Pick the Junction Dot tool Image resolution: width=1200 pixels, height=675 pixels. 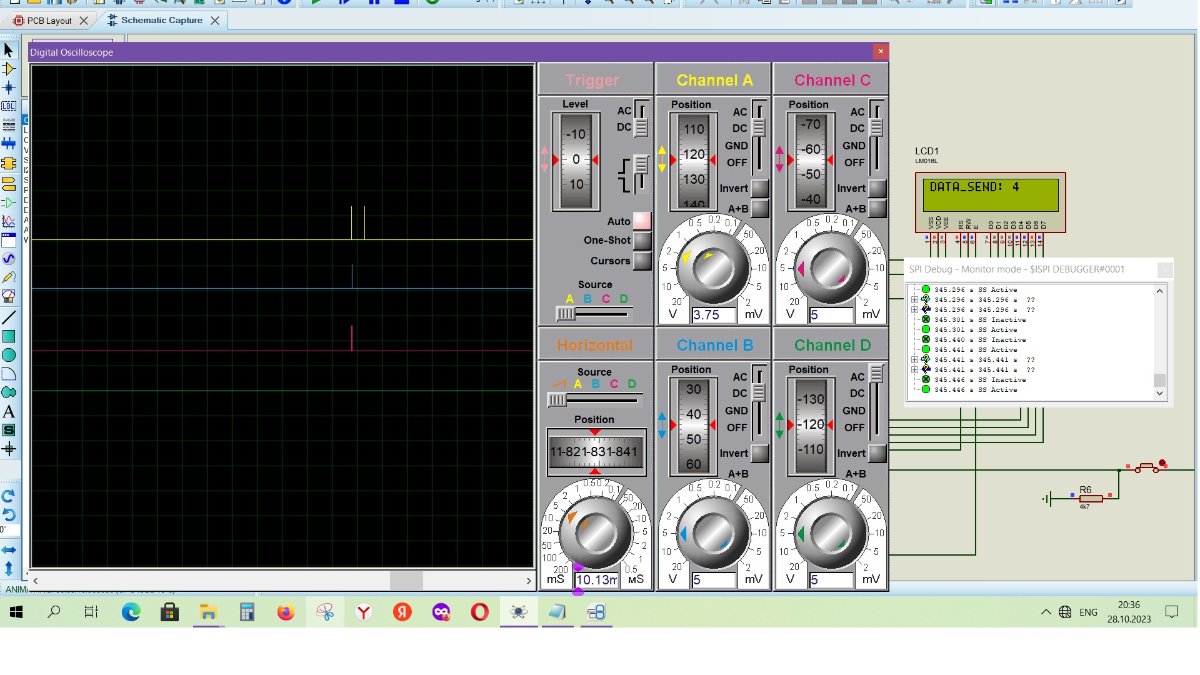(x=9, y=87)
